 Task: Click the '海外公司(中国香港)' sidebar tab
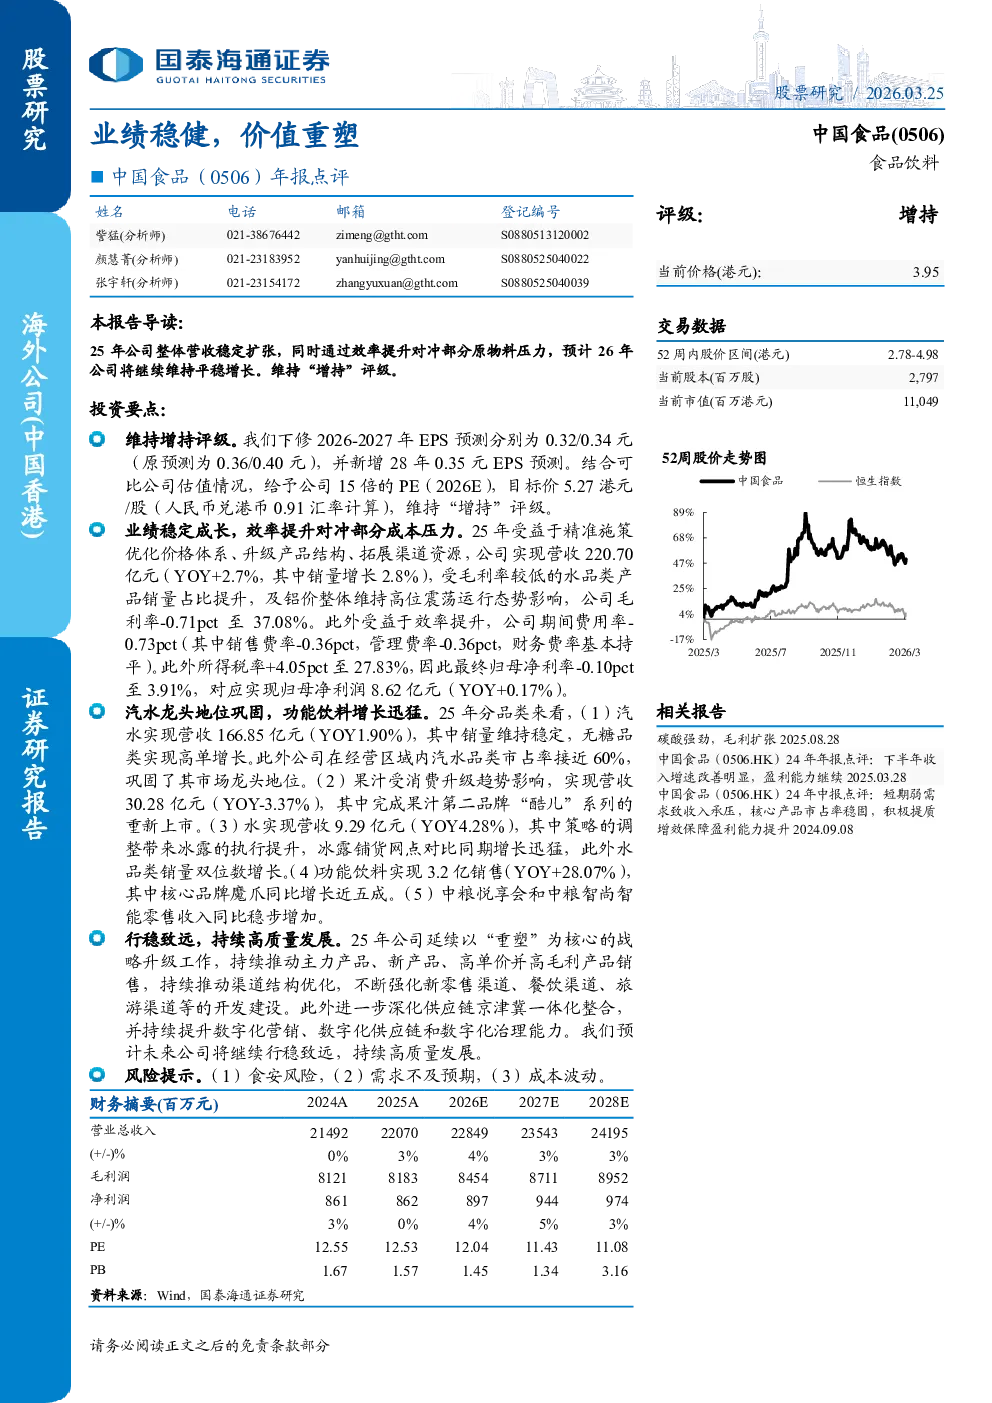tap(35, 425)
